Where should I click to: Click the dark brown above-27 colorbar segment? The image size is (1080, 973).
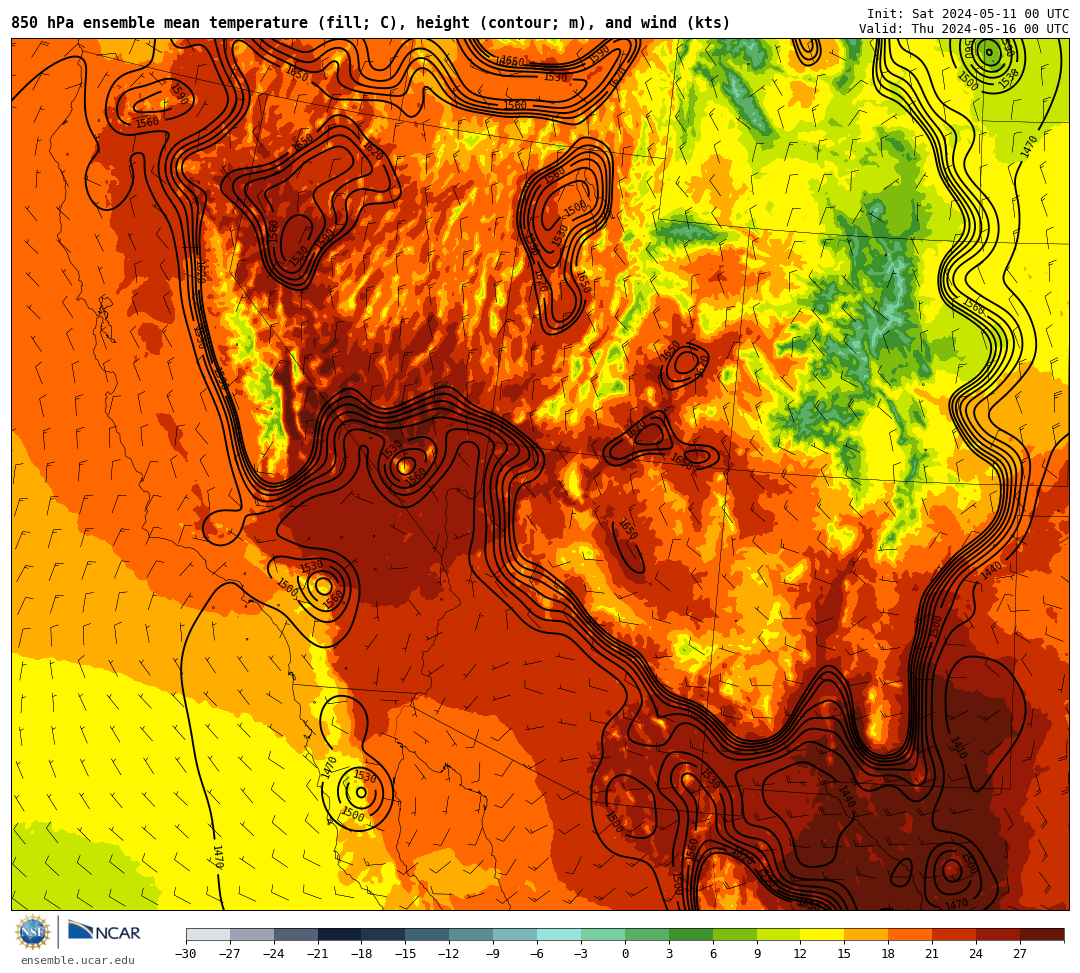click(x=1042, y=934)
